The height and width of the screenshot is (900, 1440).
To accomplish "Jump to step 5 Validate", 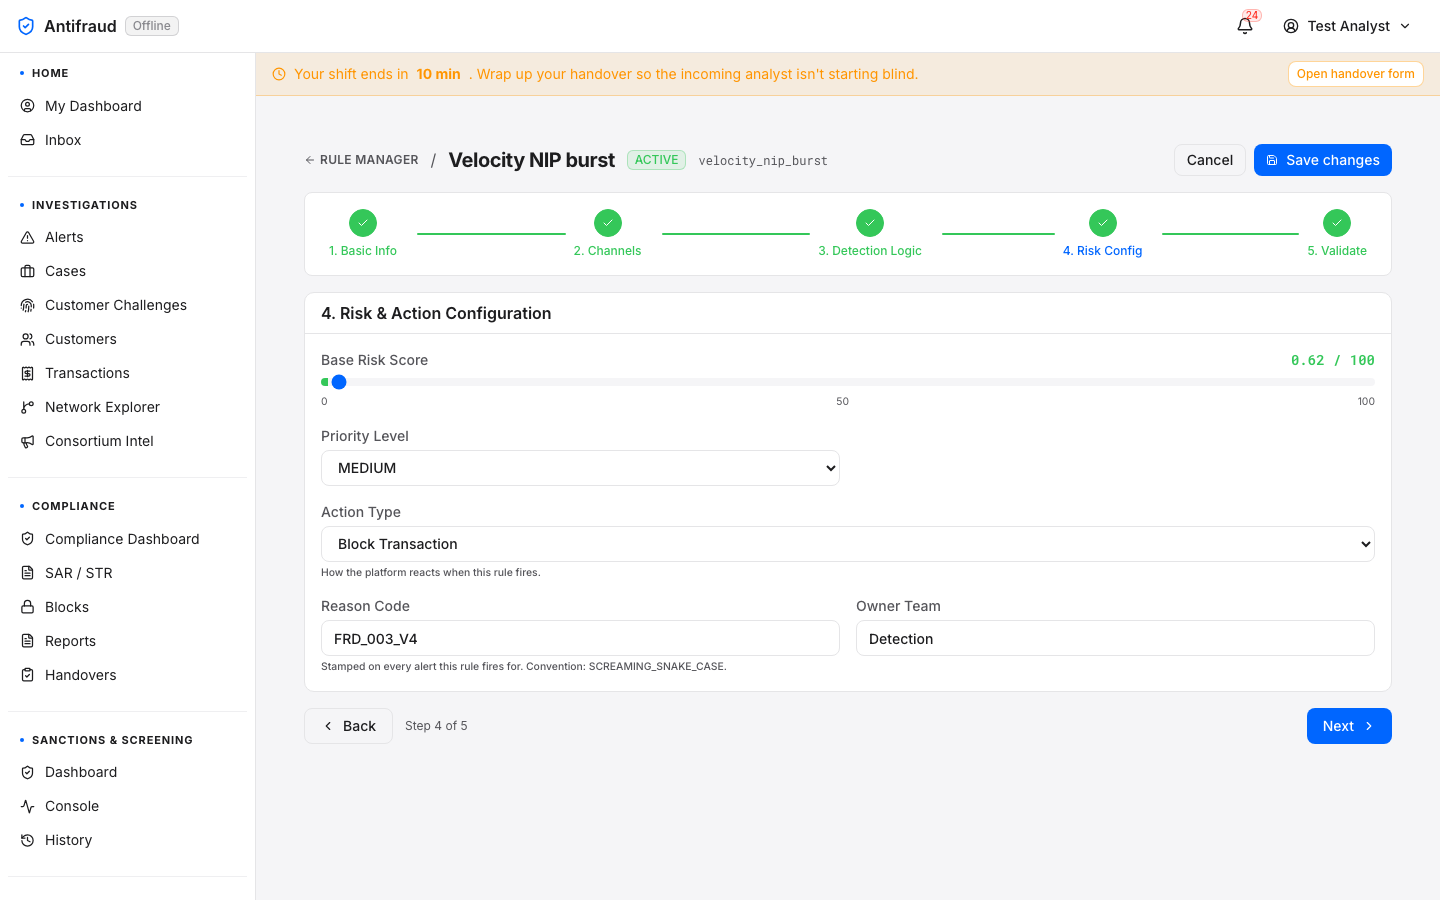I will (x=1337, y=234).
